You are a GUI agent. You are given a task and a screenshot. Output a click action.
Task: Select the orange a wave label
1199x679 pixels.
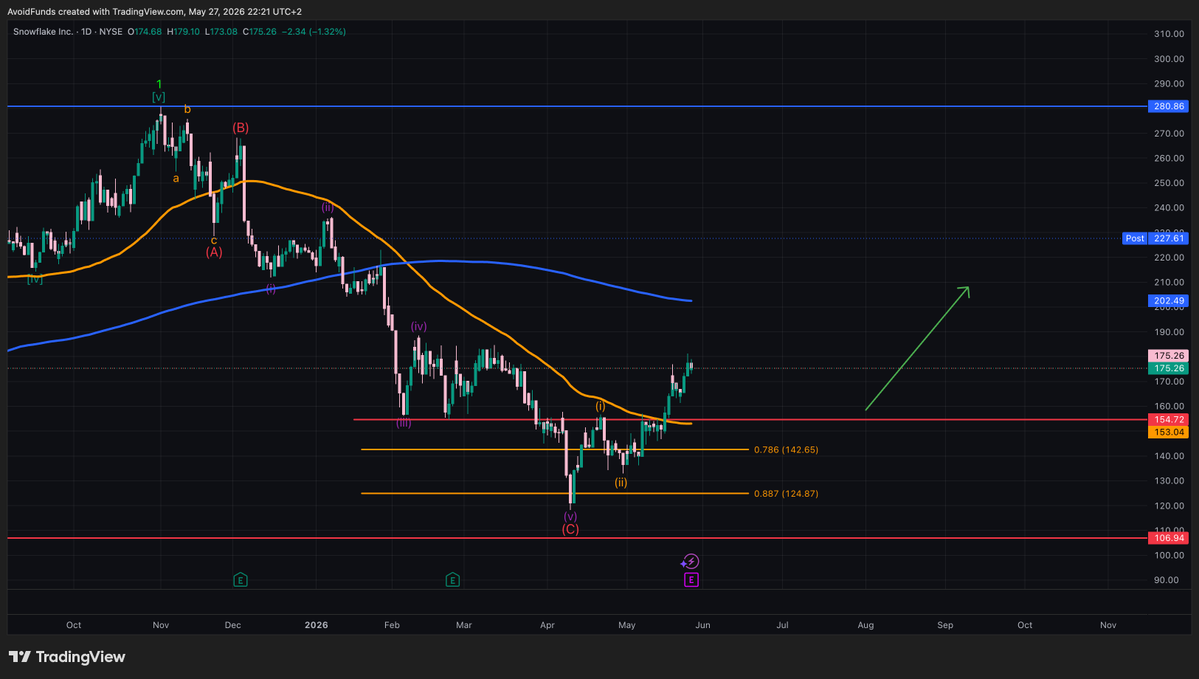click(176, 178)
